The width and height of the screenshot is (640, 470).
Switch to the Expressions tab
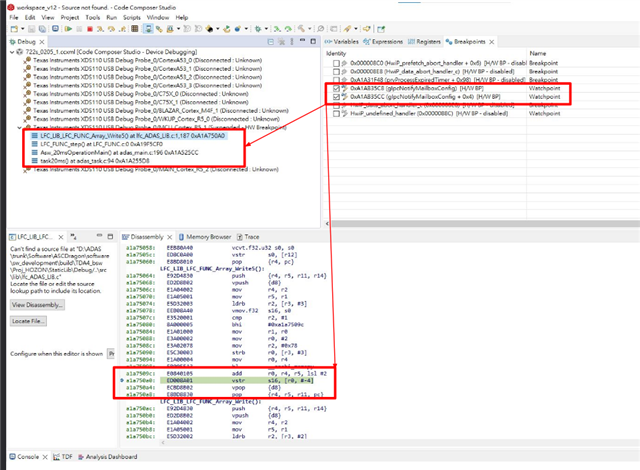[x=383, y=42]
